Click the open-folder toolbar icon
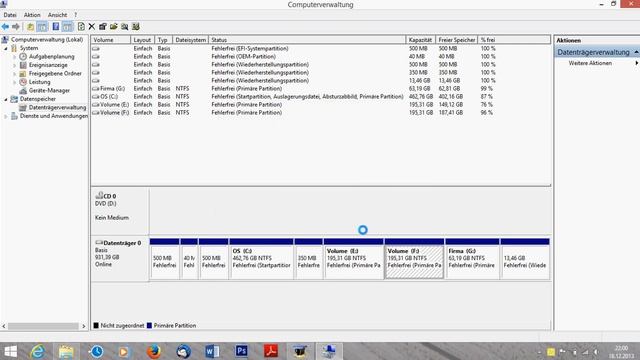This screenshot has width=640, height=360. 113,27
